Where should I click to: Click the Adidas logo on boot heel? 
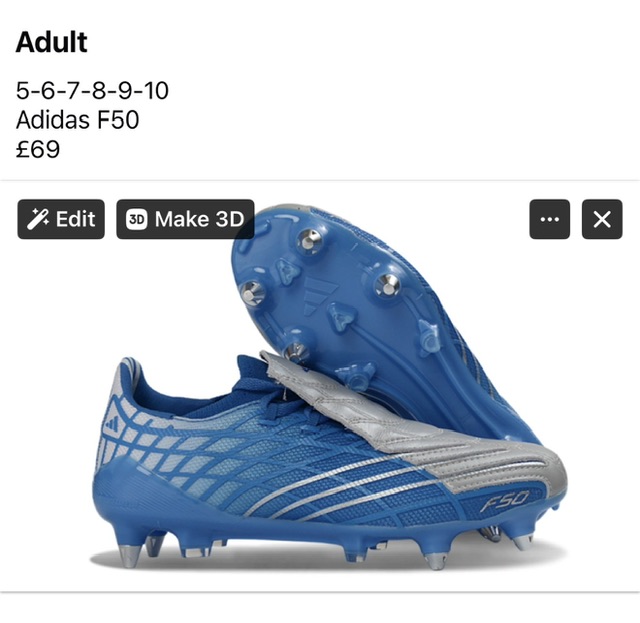[113, 423]
